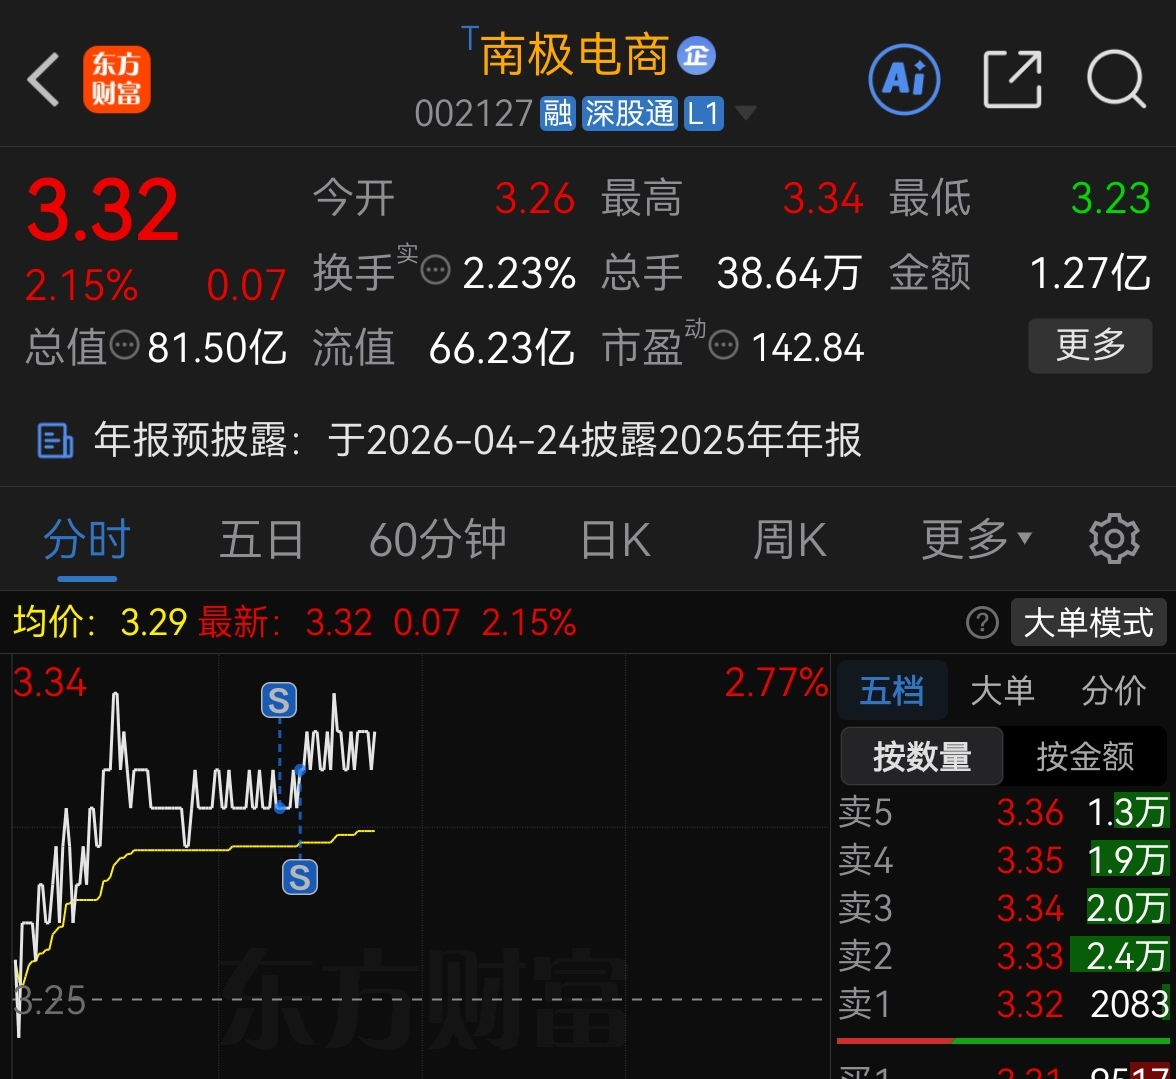Tap the 今开 value 3.26

tap(535, 199)
